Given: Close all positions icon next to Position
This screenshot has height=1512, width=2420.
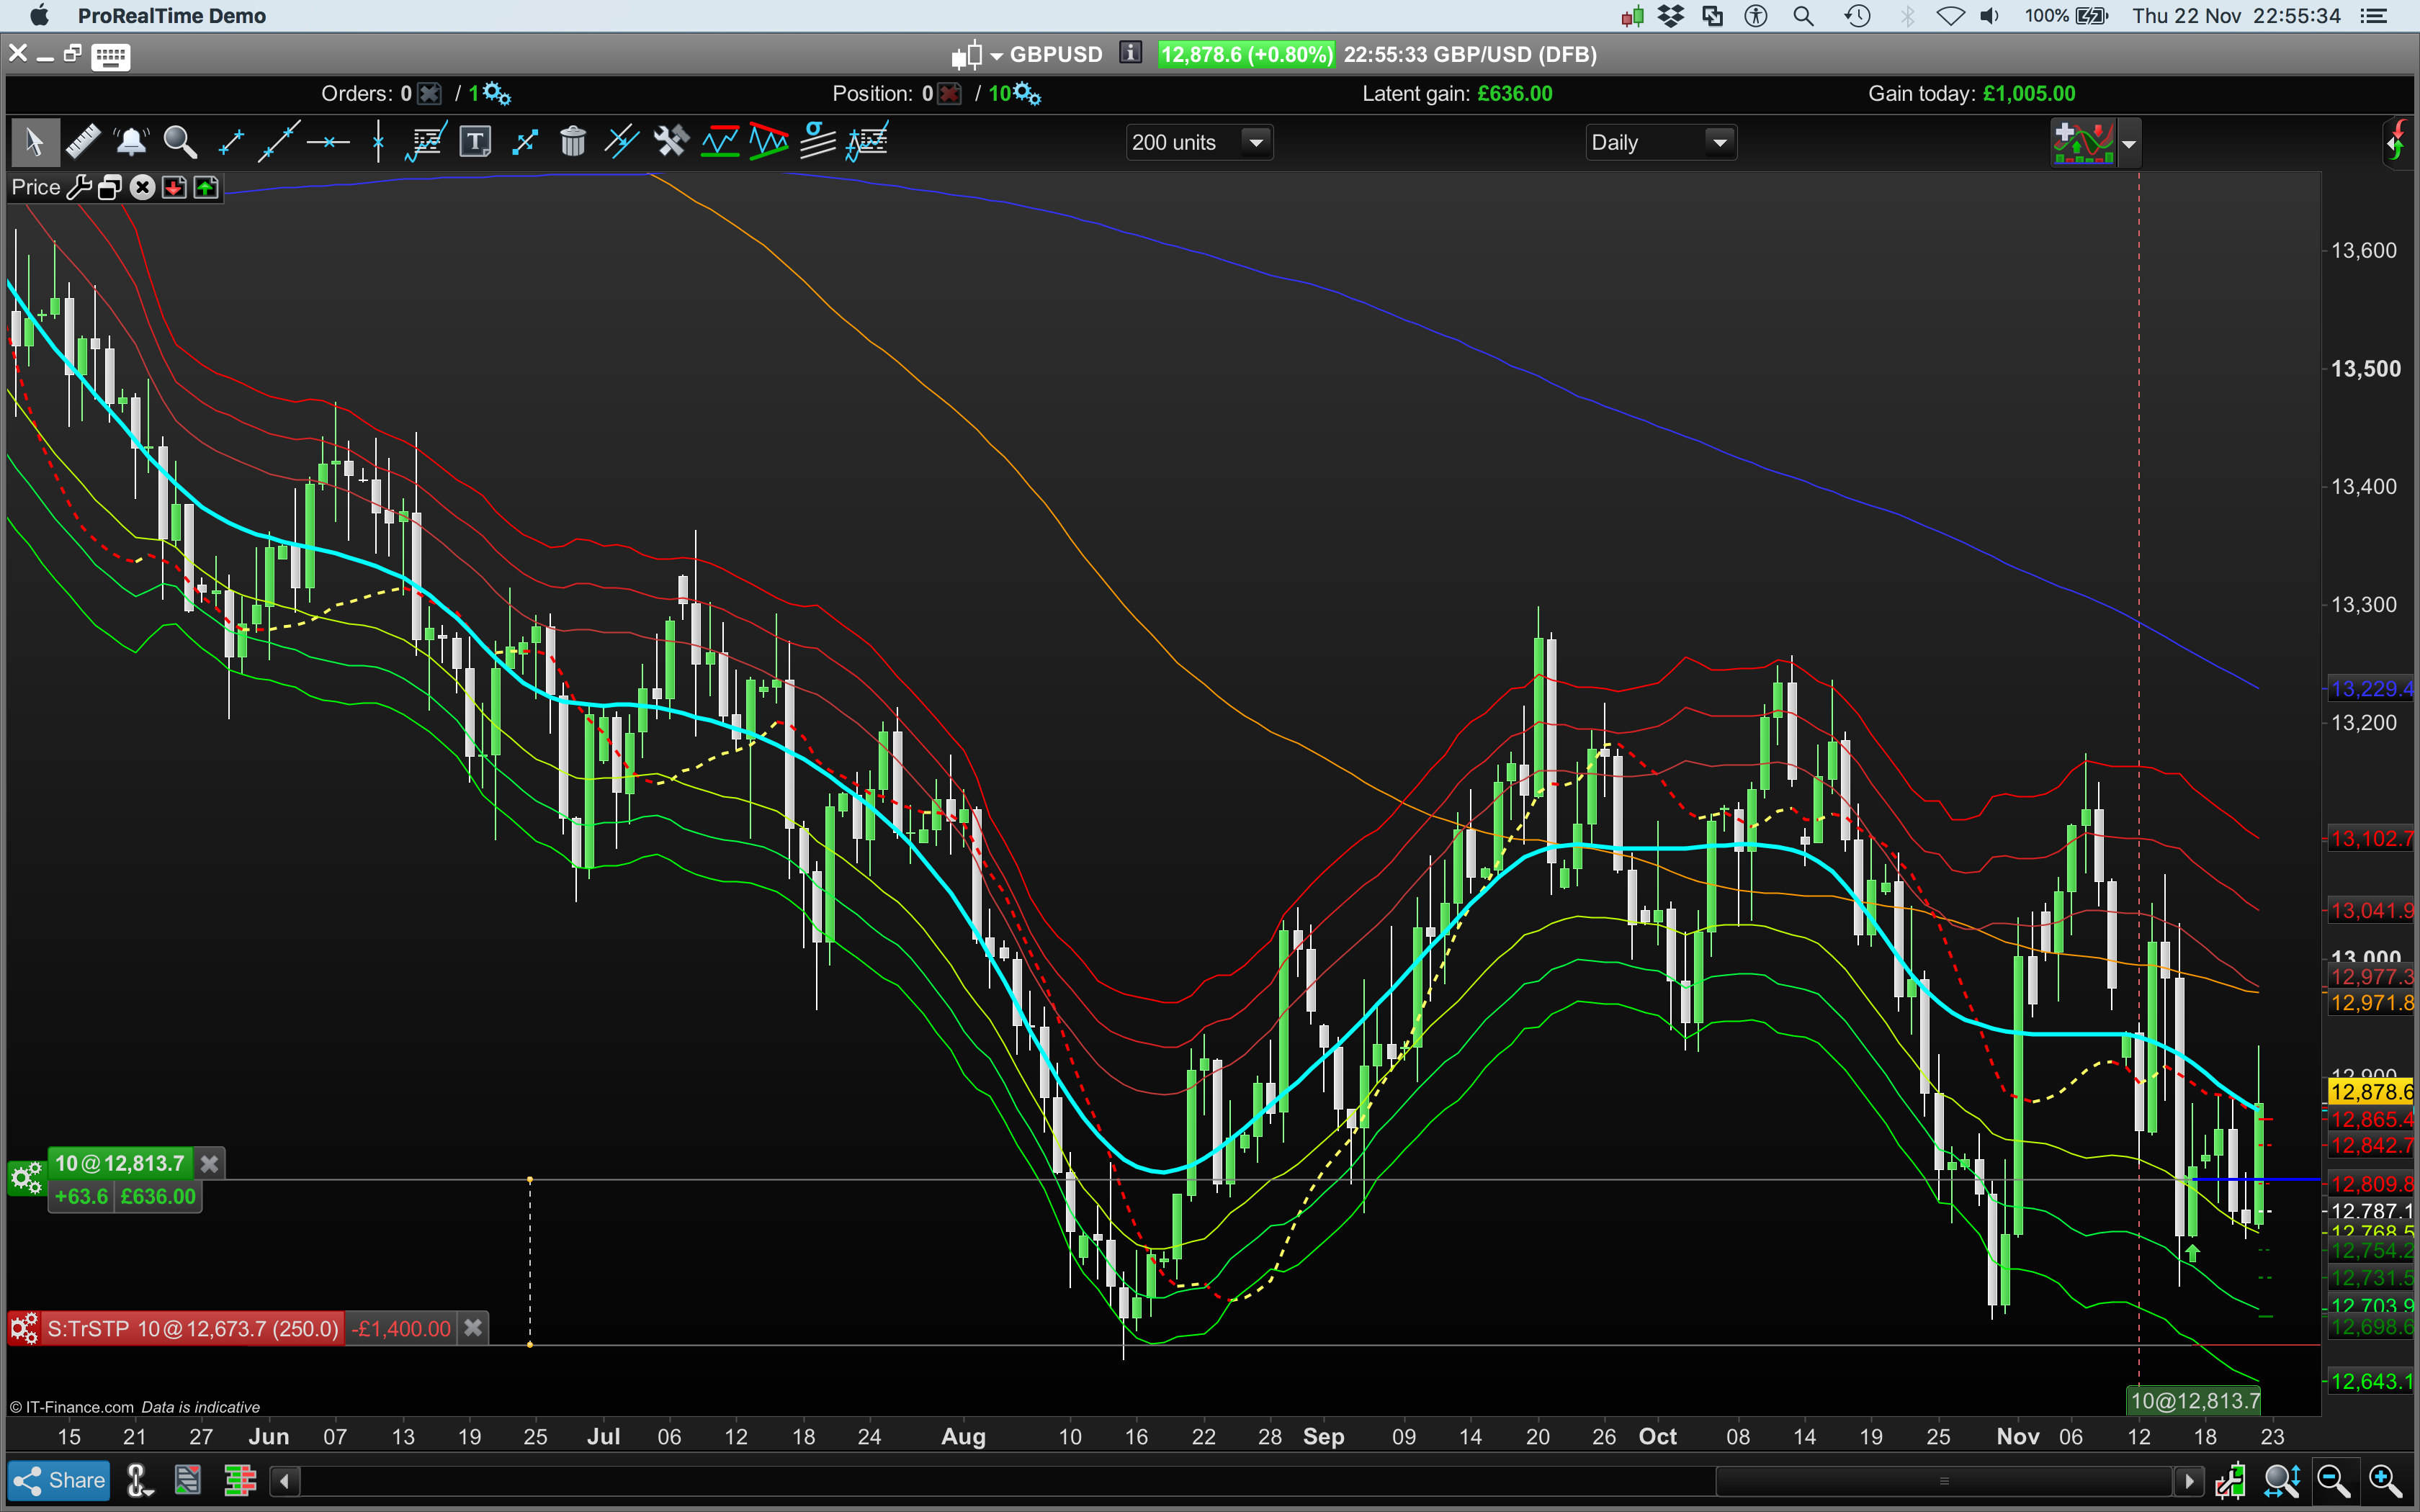Looking at the screenshot, I should pyautogui.click(x=950, y=94).
